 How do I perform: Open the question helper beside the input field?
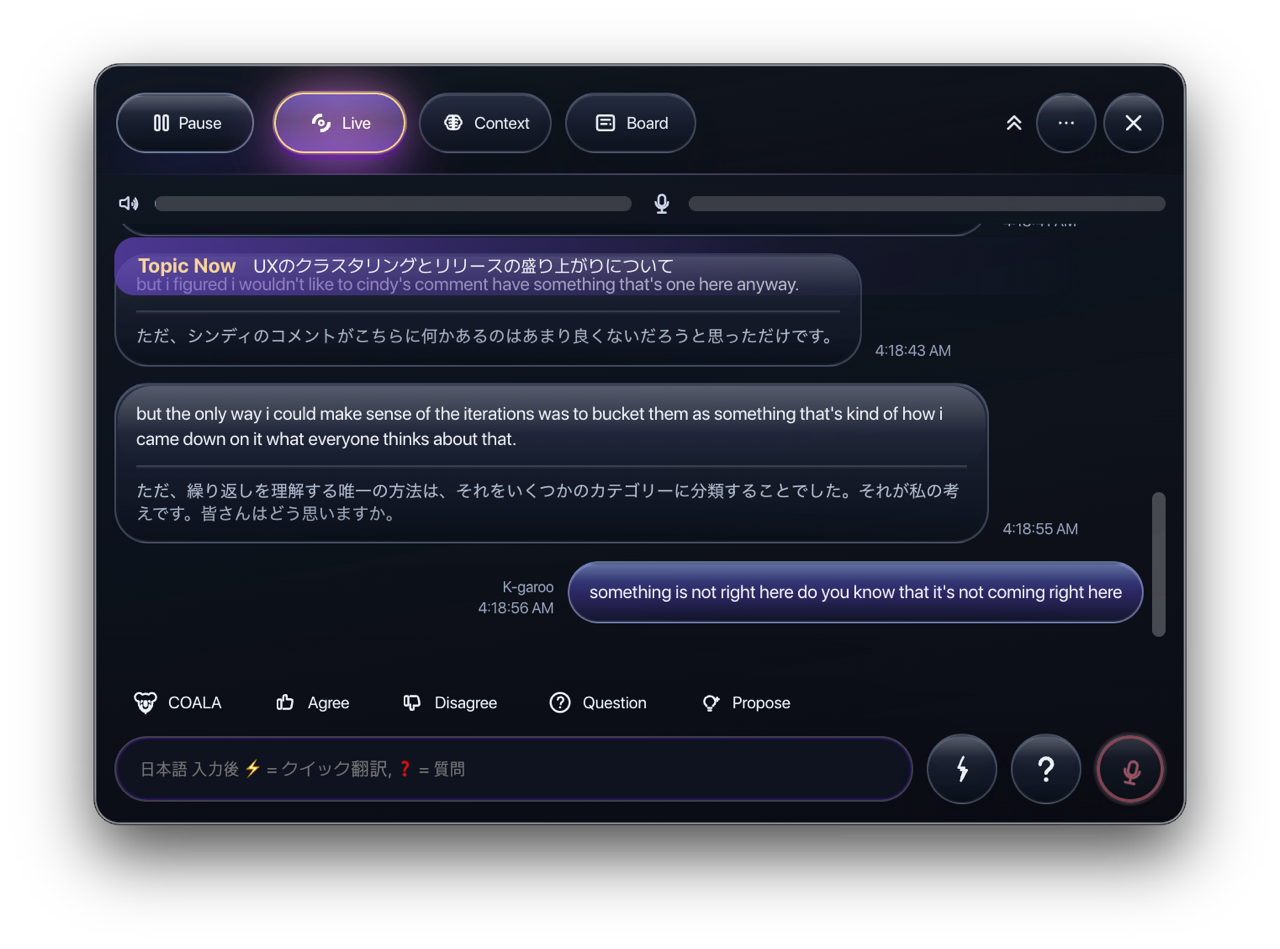[x=1046, y=769]
